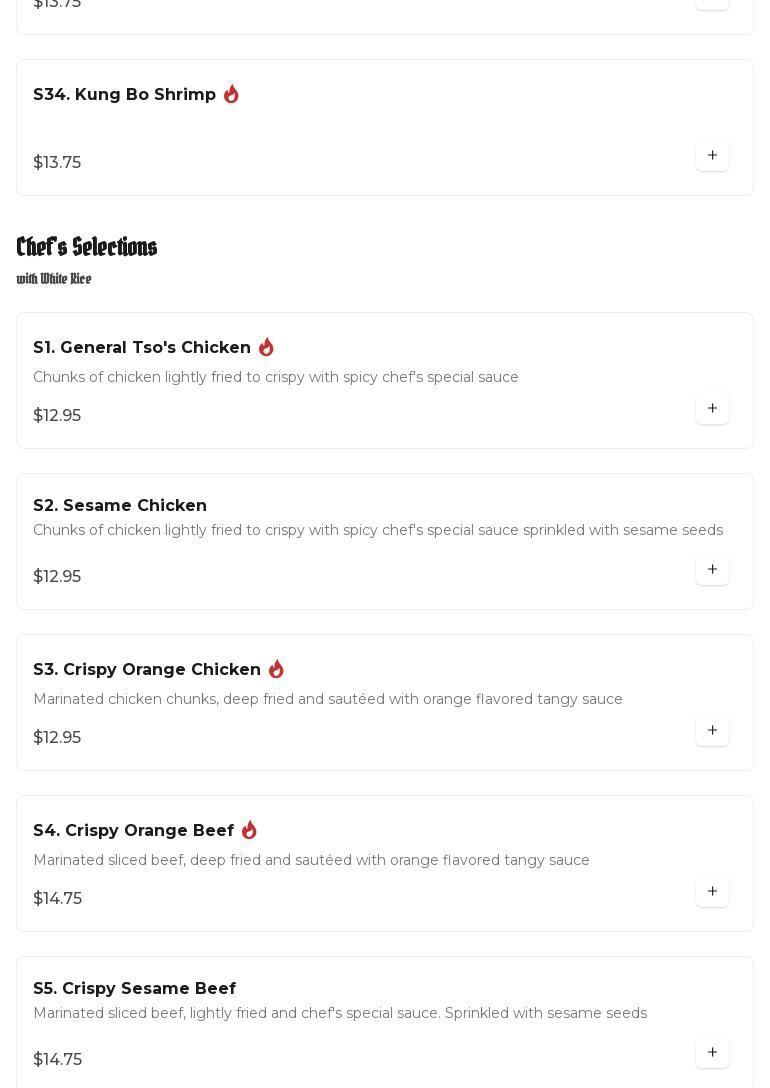
Task: Select S4. Crispy Orange Beef title
Action: (x=133, y=830)
